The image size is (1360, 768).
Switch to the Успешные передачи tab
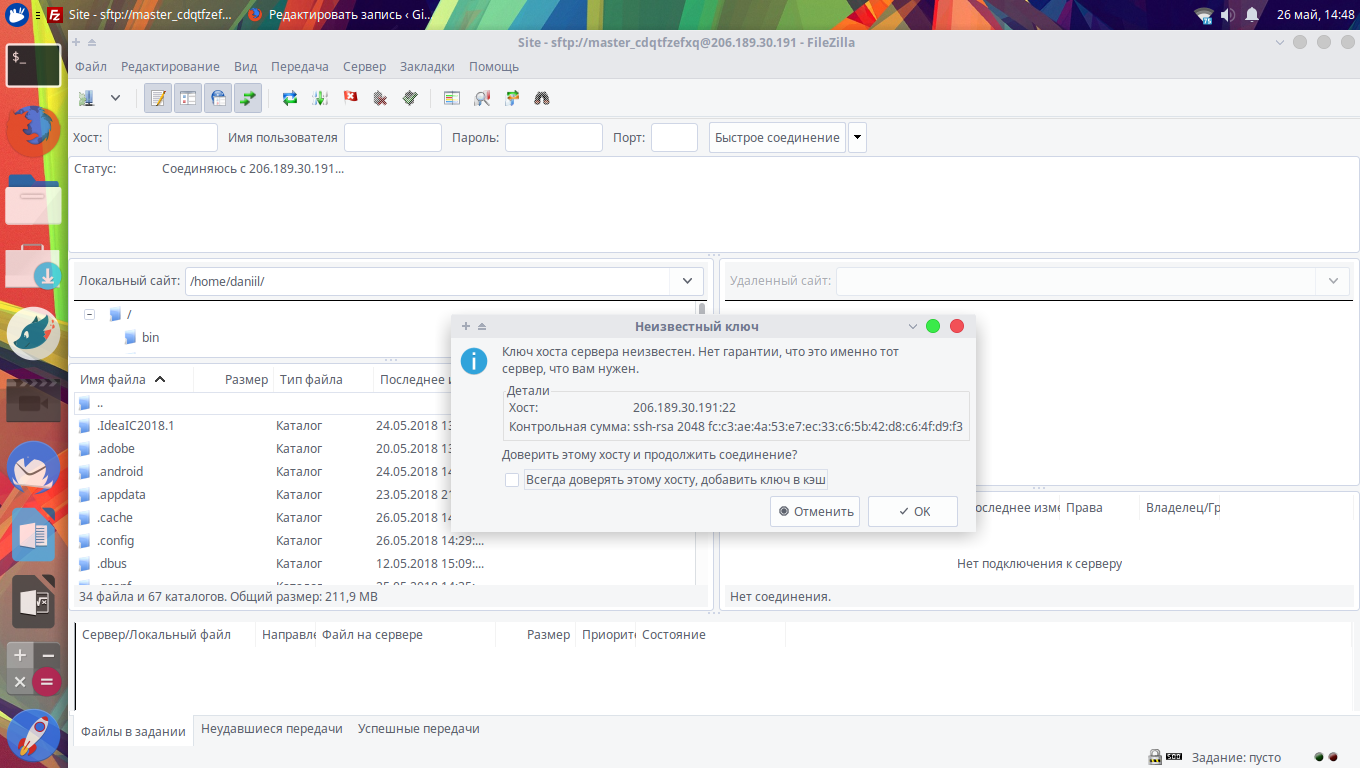[x=419, y=729]
